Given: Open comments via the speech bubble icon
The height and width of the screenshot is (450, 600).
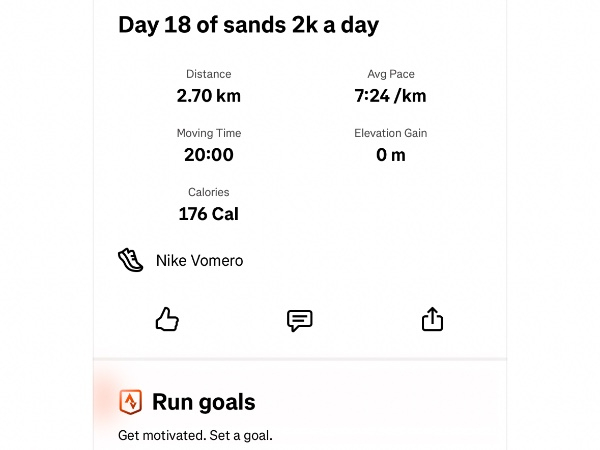Looking at the screenshot, I should pos(300,320).
